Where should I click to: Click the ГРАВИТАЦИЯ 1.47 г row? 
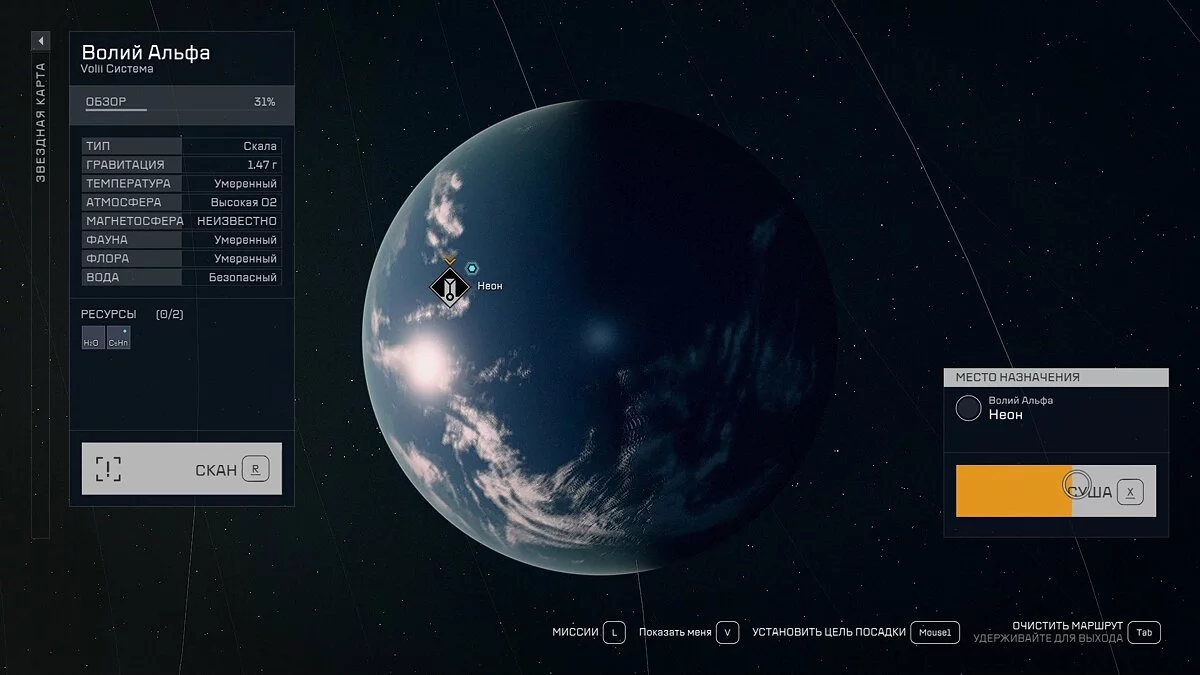(x=182, y=165)
